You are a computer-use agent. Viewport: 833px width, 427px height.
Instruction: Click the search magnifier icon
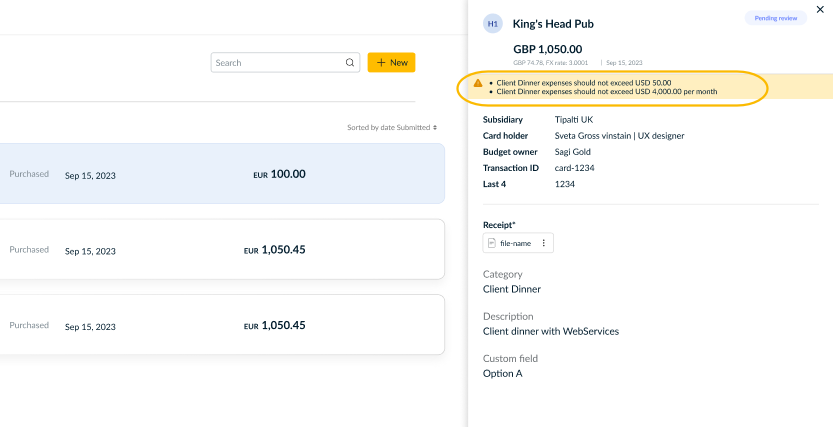click(x=350, y=63)
